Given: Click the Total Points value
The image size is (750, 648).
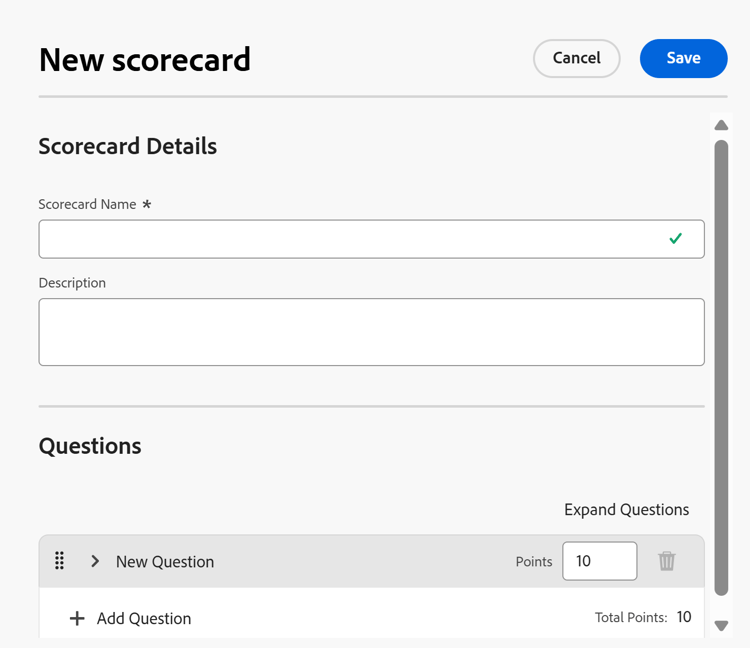Looking at the screenshot, I should click(684, 617).
